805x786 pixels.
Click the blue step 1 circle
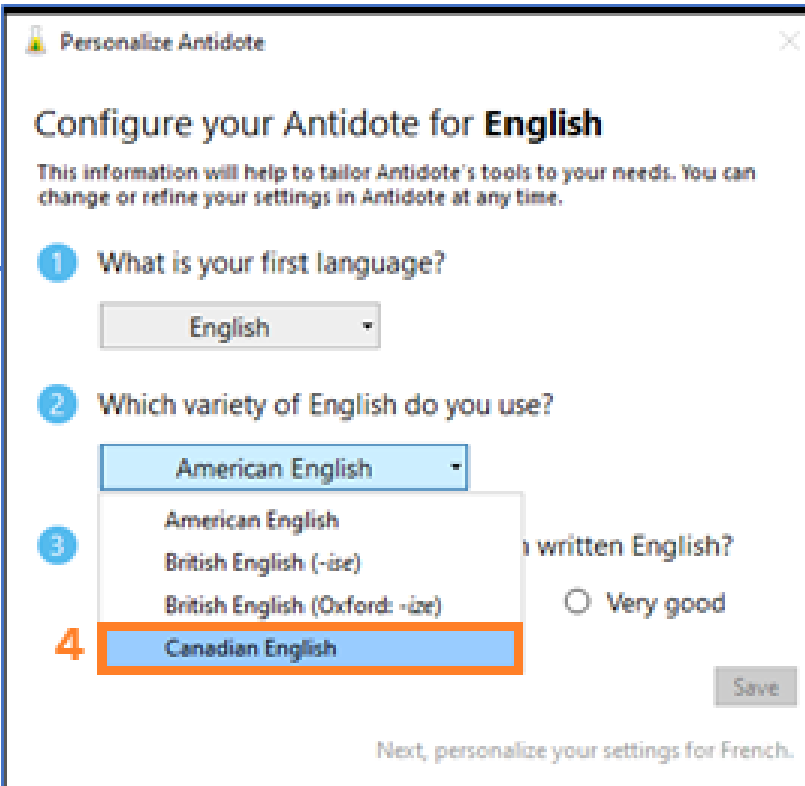[x=55, y=265]
